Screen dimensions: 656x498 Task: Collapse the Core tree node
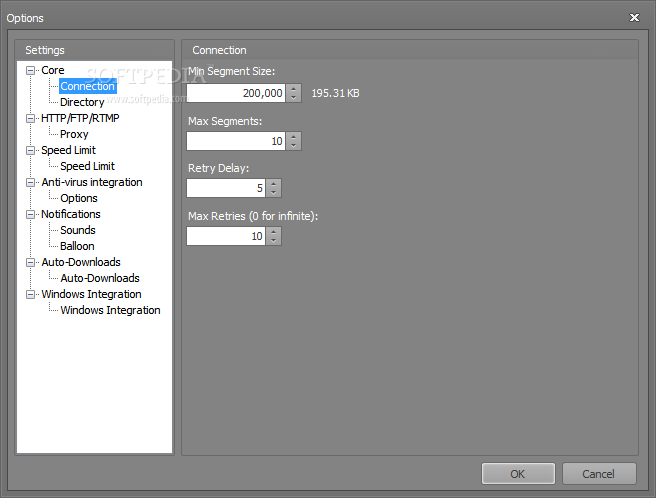30,70
